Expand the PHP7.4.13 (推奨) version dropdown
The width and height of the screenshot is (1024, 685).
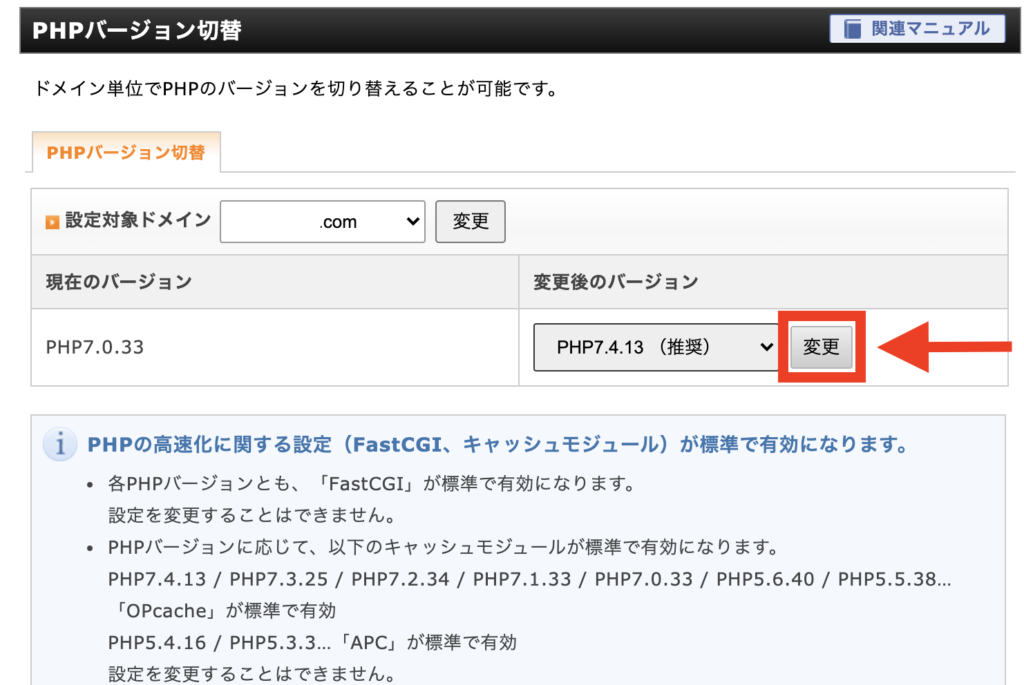655,347
